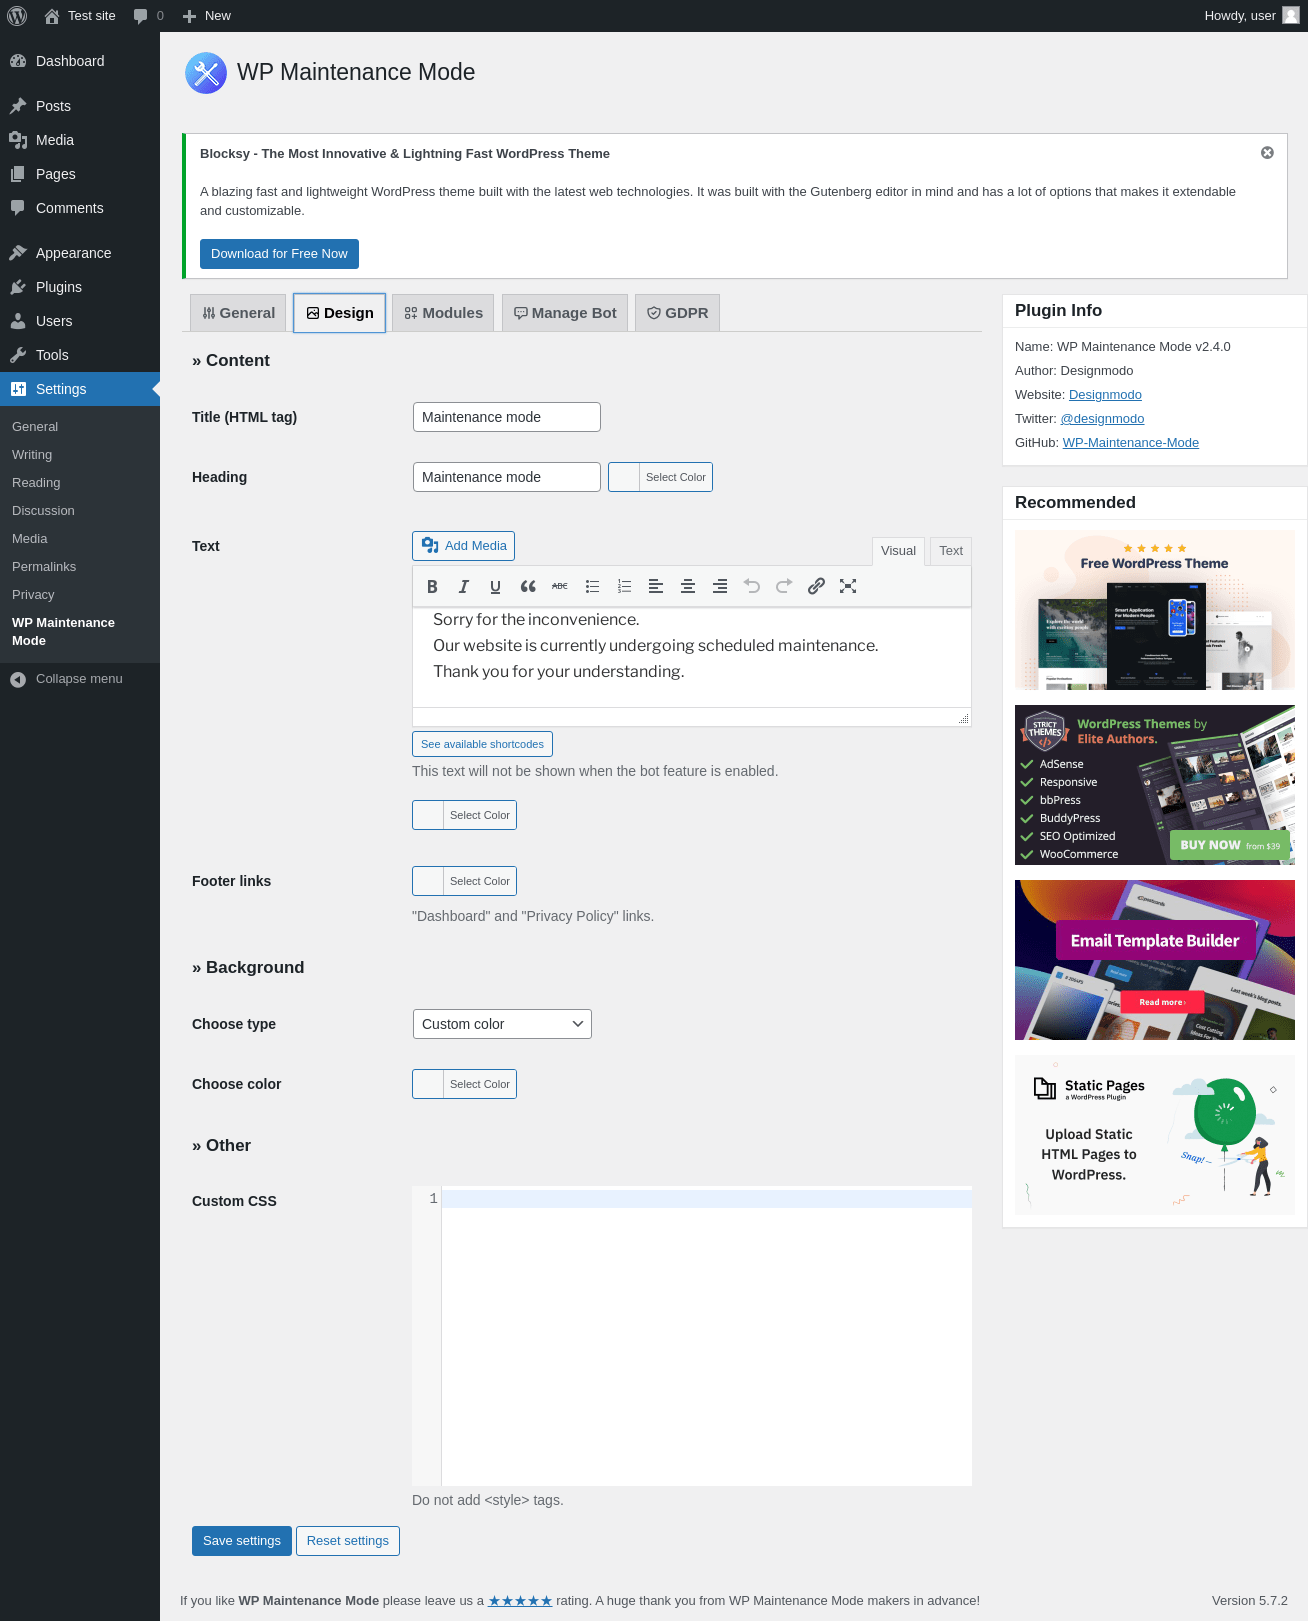Open the Users menu
This screenshot has height=1621, width=1308.
(x=80, y=321)
